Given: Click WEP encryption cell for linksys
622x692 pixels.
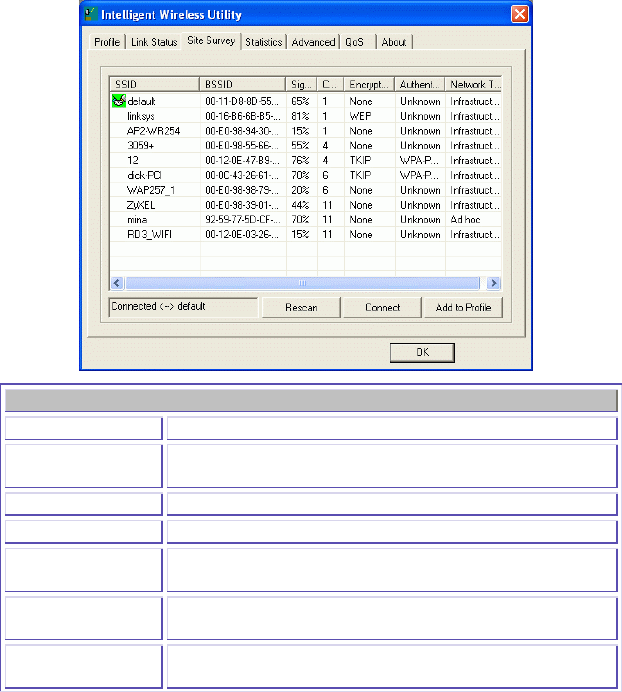Looking at the screenshot, I should [360, 116].
